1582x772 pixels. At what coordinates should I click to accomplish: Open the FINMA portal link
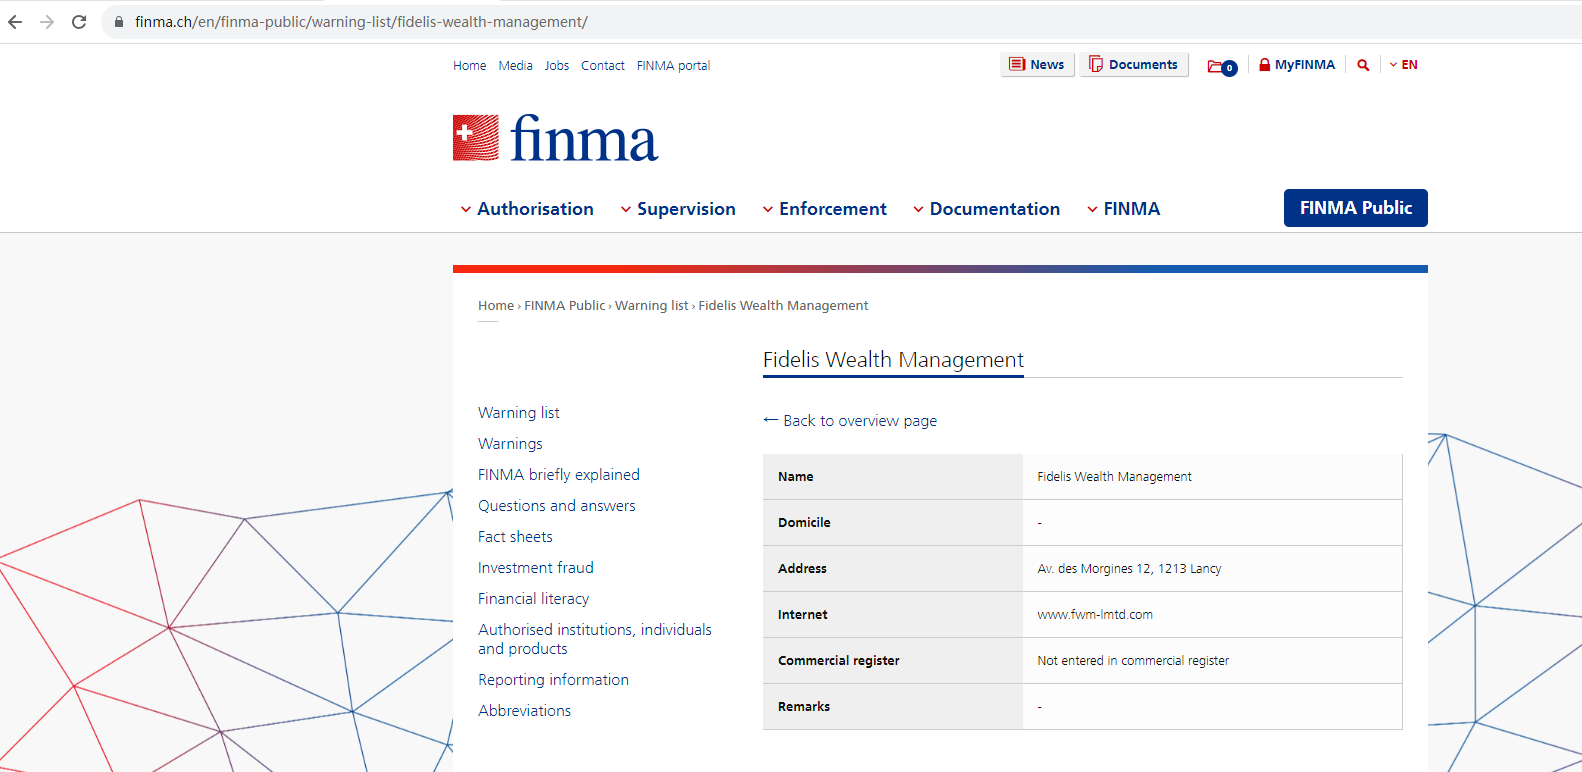(674, 66)
